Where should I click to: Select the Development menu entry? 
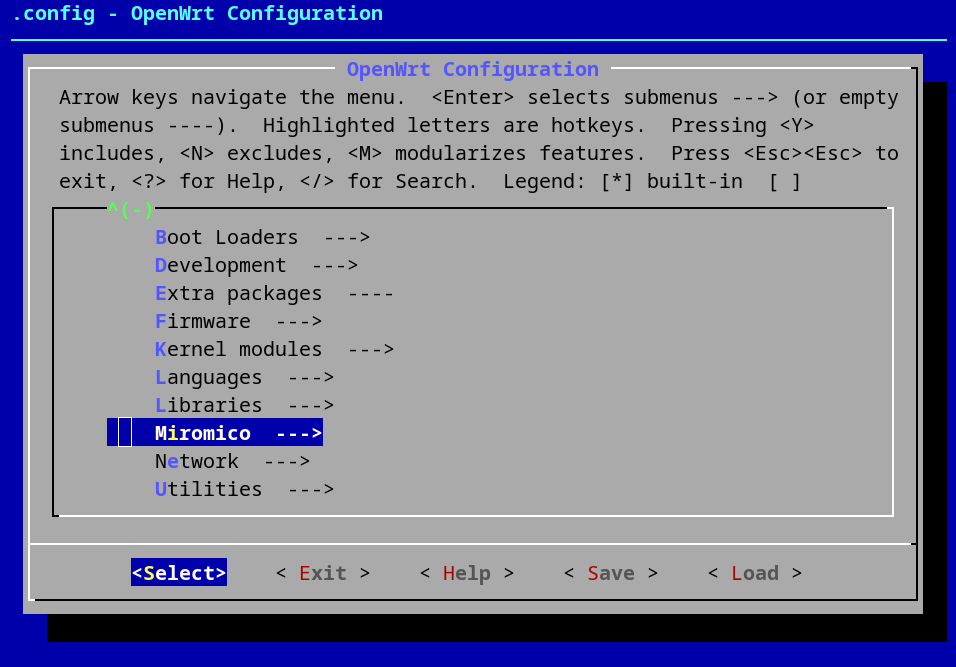220,265
